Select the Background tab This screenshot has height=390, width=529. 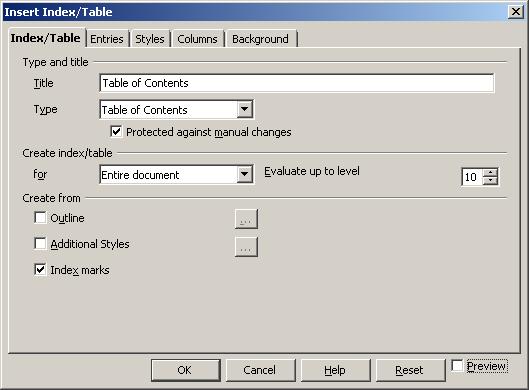[260, 39]
